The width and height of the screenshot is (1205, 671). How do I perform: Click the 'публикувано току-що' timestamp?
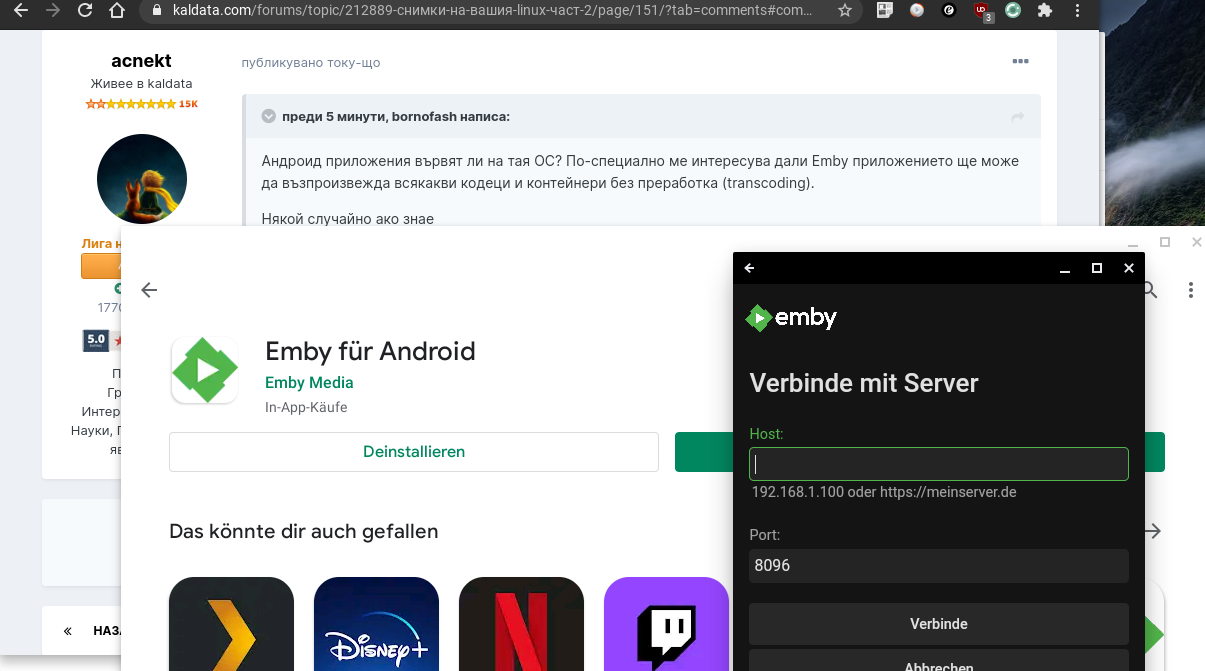point(310,62)
